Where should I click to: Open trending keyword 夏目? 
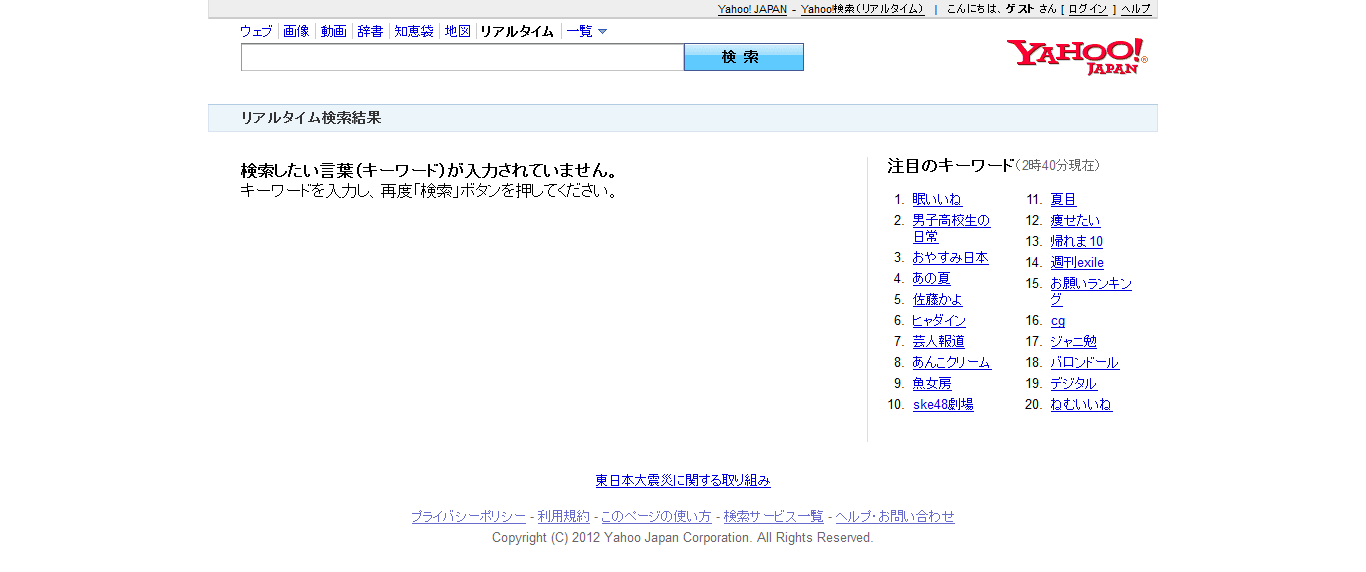click(1063, 200)
